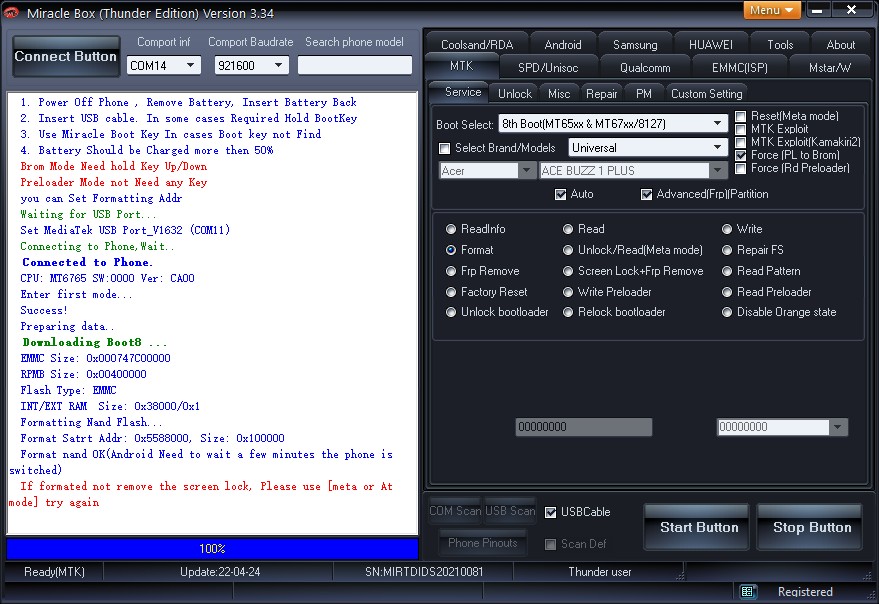Click the Phone Pinouts button
This screenshot has height=604, width=879.
483,542
